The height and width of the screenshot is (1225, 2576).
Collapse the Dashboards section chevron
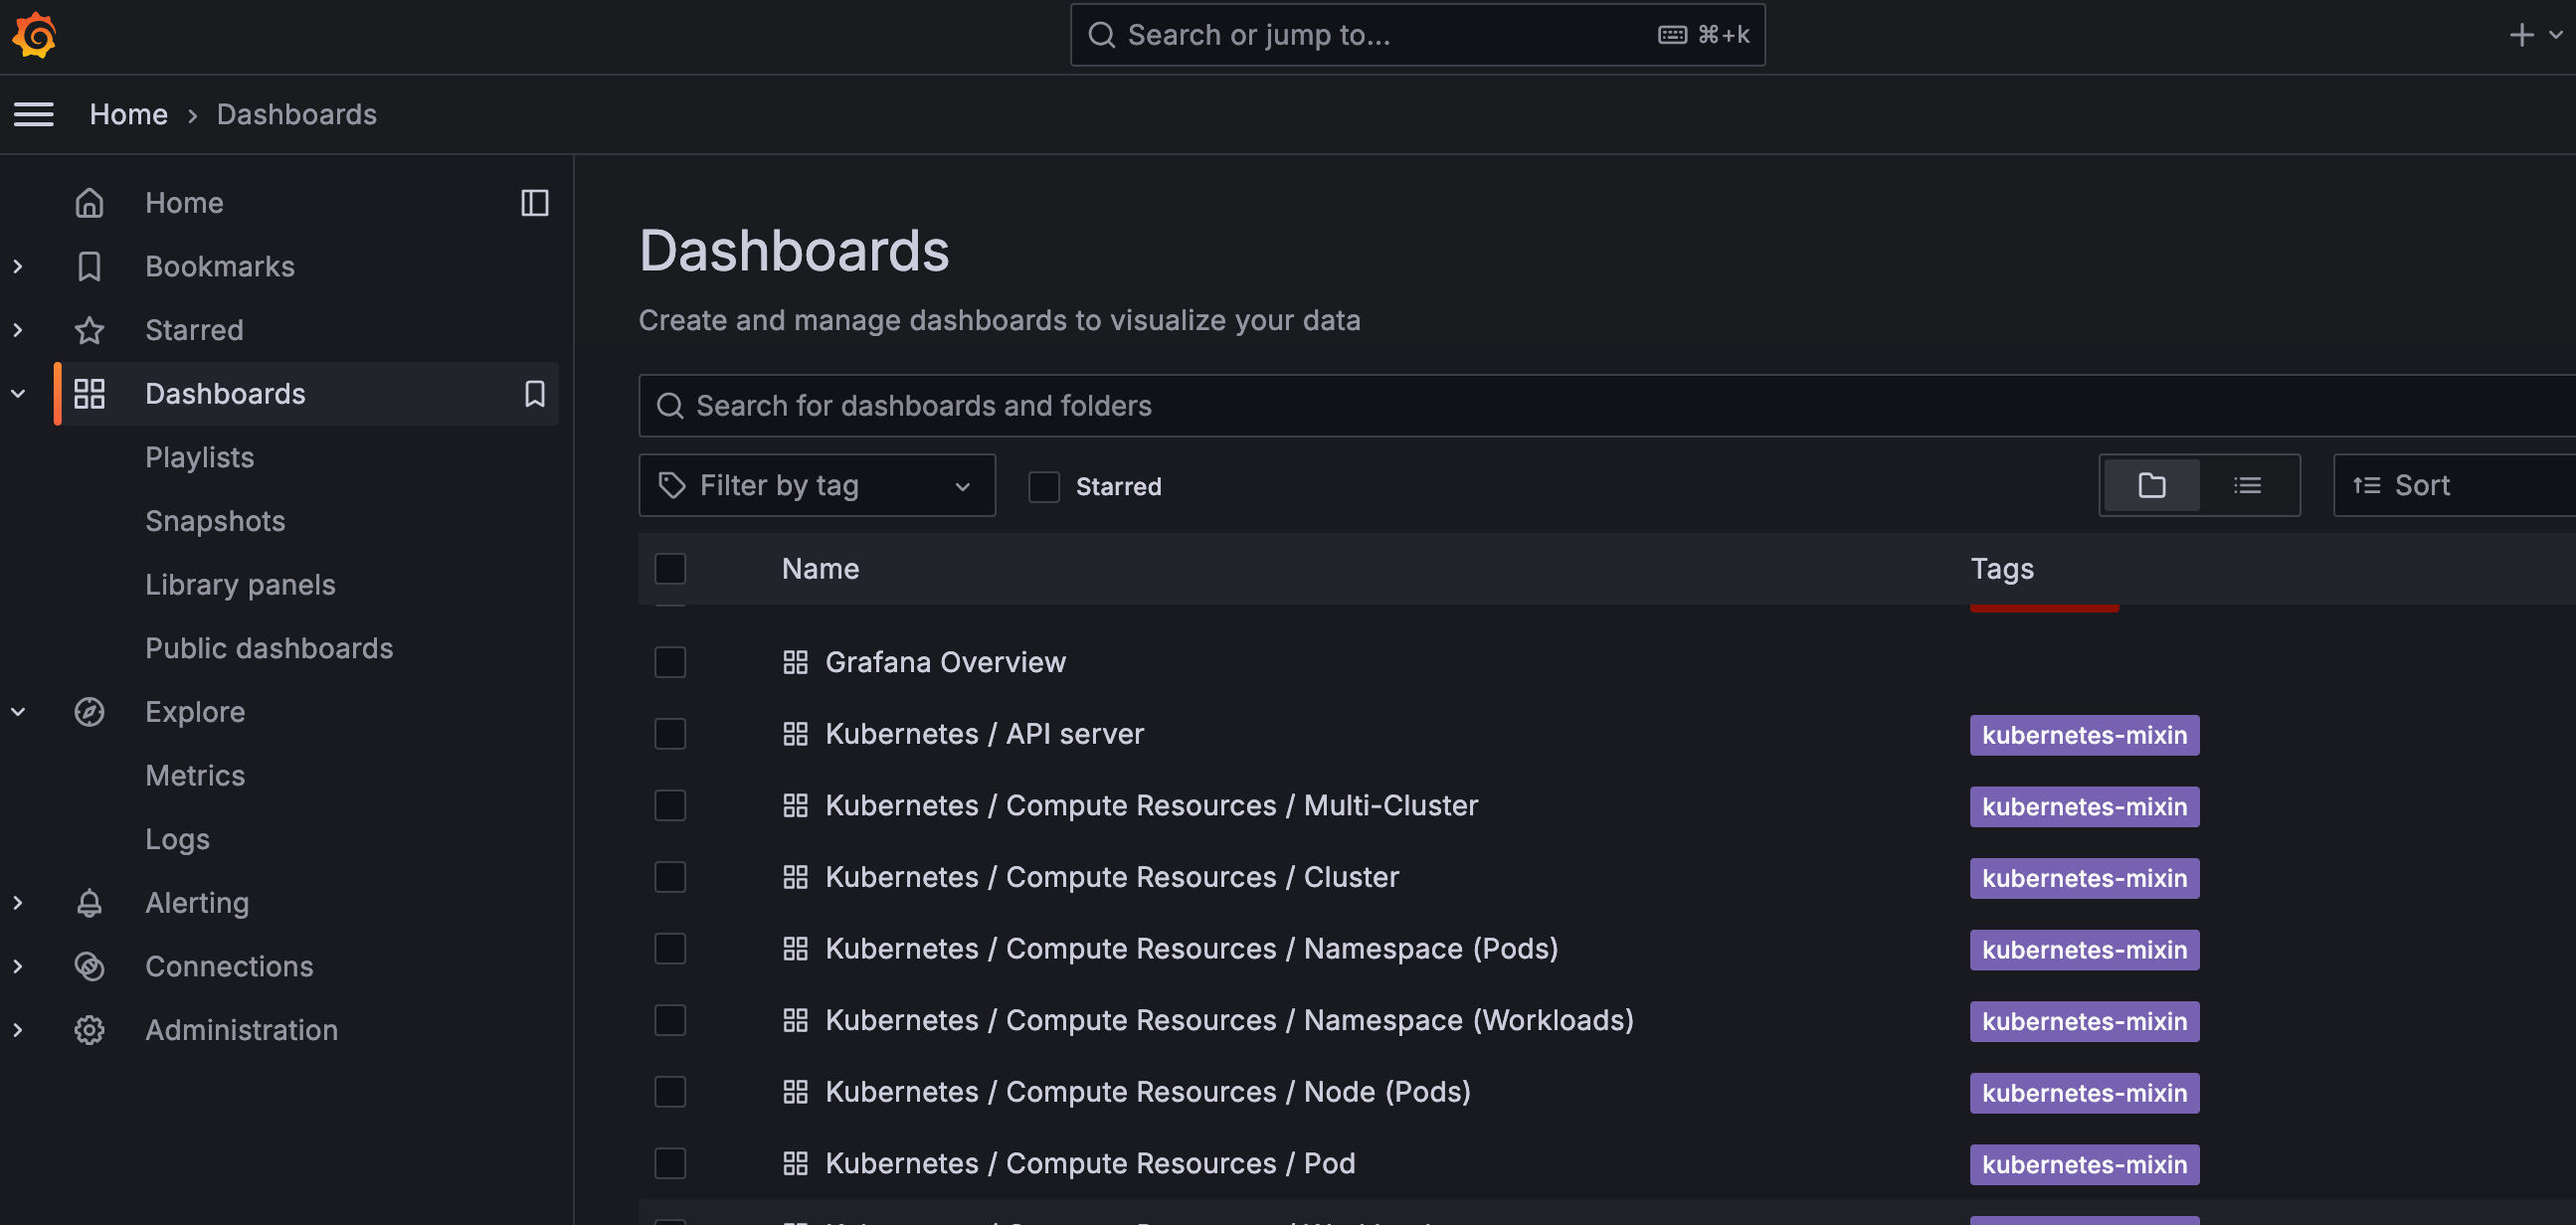point(18,394)
